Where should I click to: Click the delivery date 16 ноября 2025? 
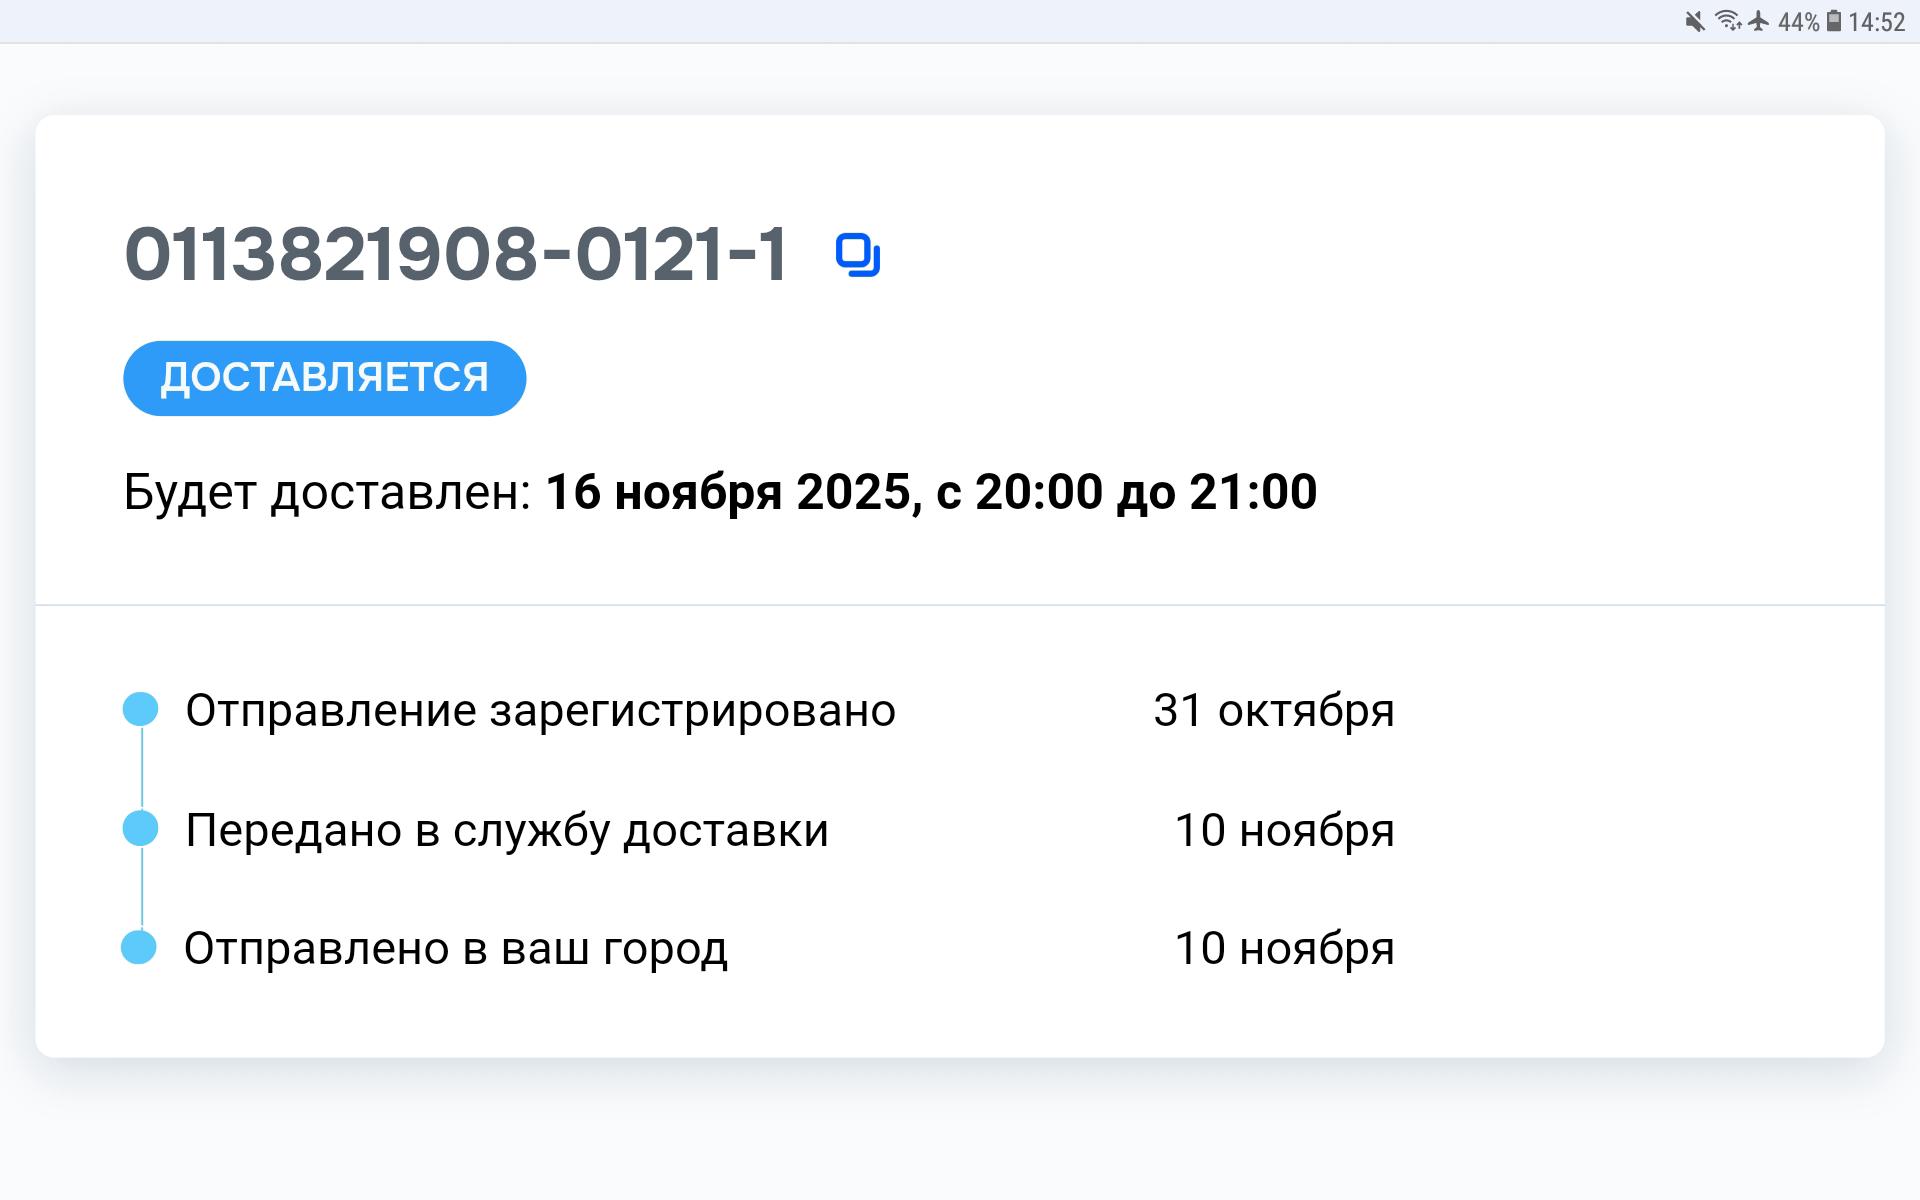point(728,492)
